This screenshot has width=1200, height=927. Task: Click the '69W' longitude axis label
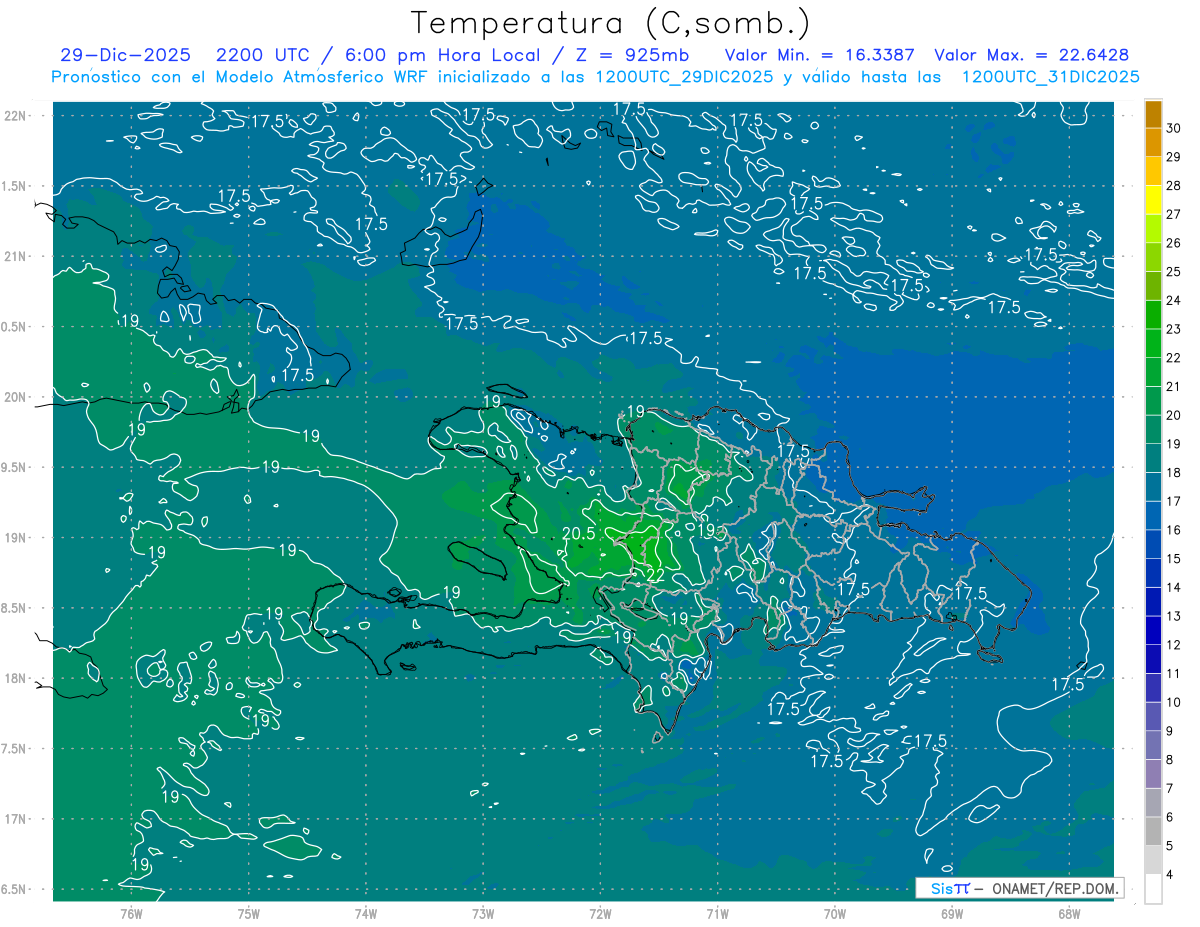952,913
